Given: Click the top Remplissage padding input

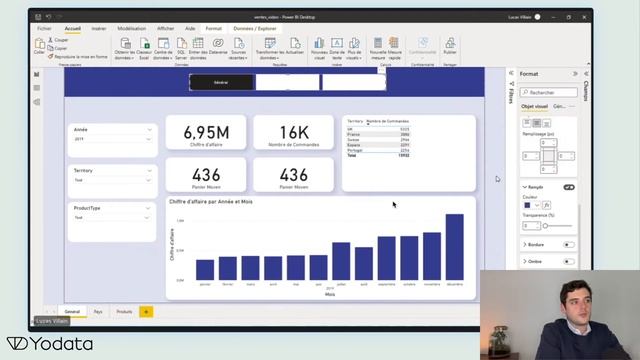Looking at the screenshot, I should (549, 142).
